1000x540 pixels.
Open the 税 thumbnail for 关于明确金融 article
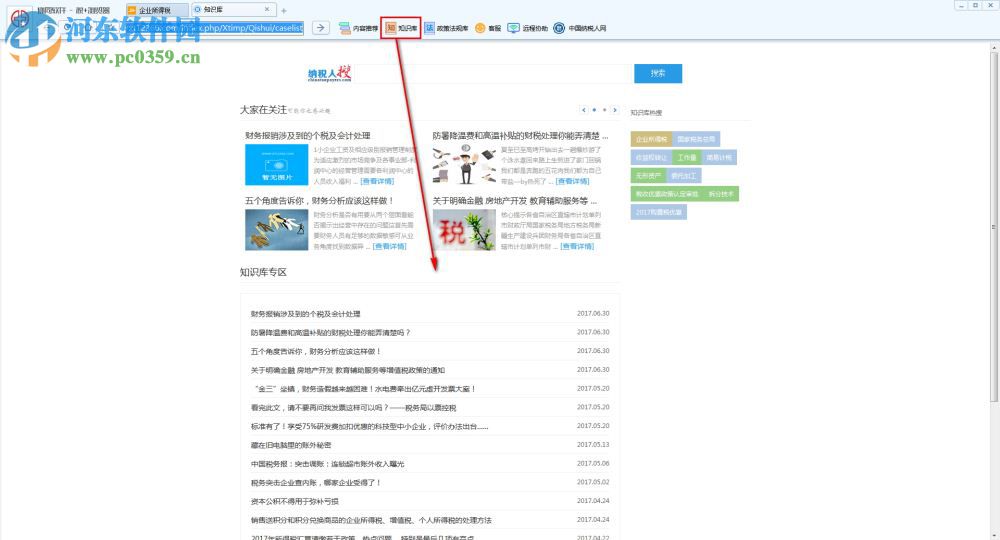(464, 230)
